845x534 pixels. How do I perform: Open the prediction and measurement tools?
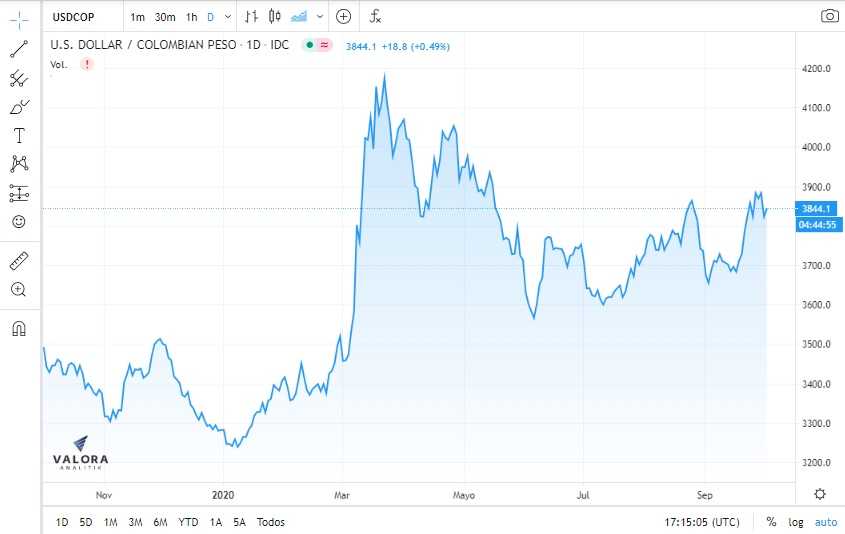coord(19,193)
